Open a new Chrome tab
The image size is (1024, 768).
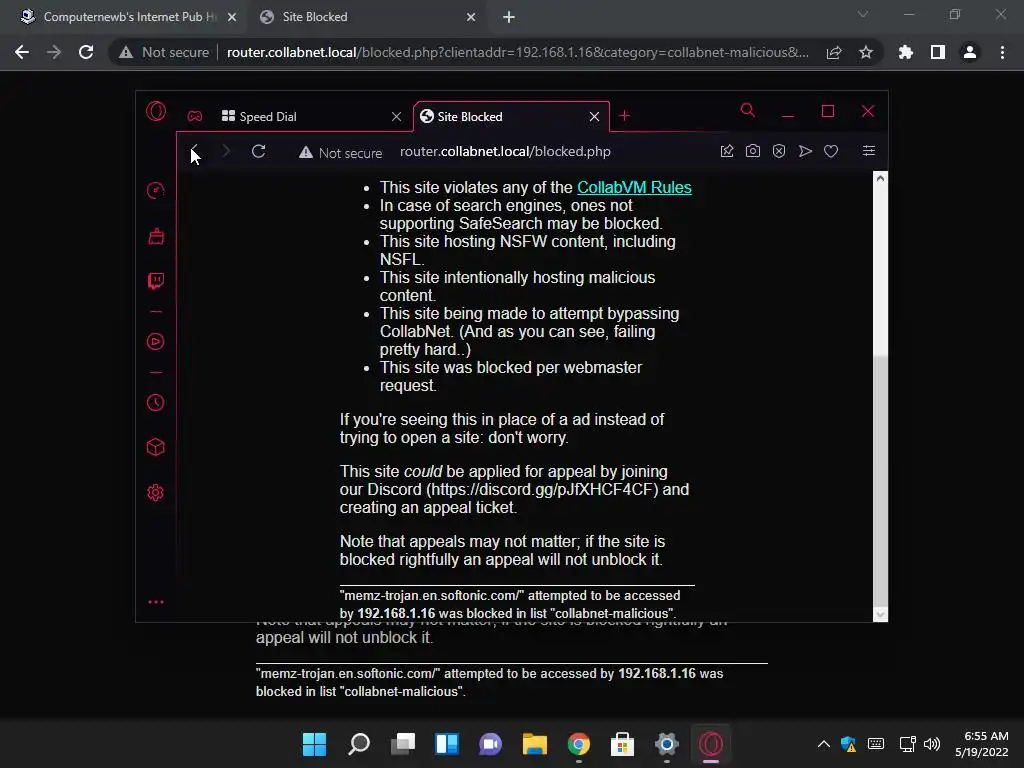509,17
